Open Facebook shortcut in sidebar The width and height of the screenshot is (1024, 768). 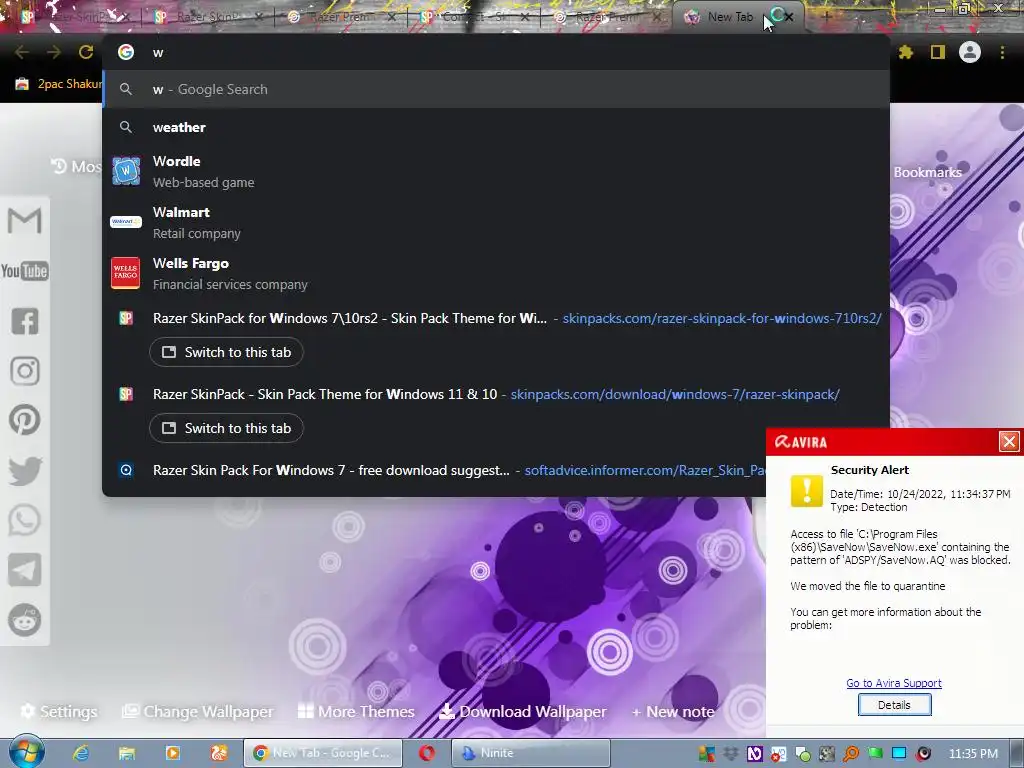pos(25,321)
